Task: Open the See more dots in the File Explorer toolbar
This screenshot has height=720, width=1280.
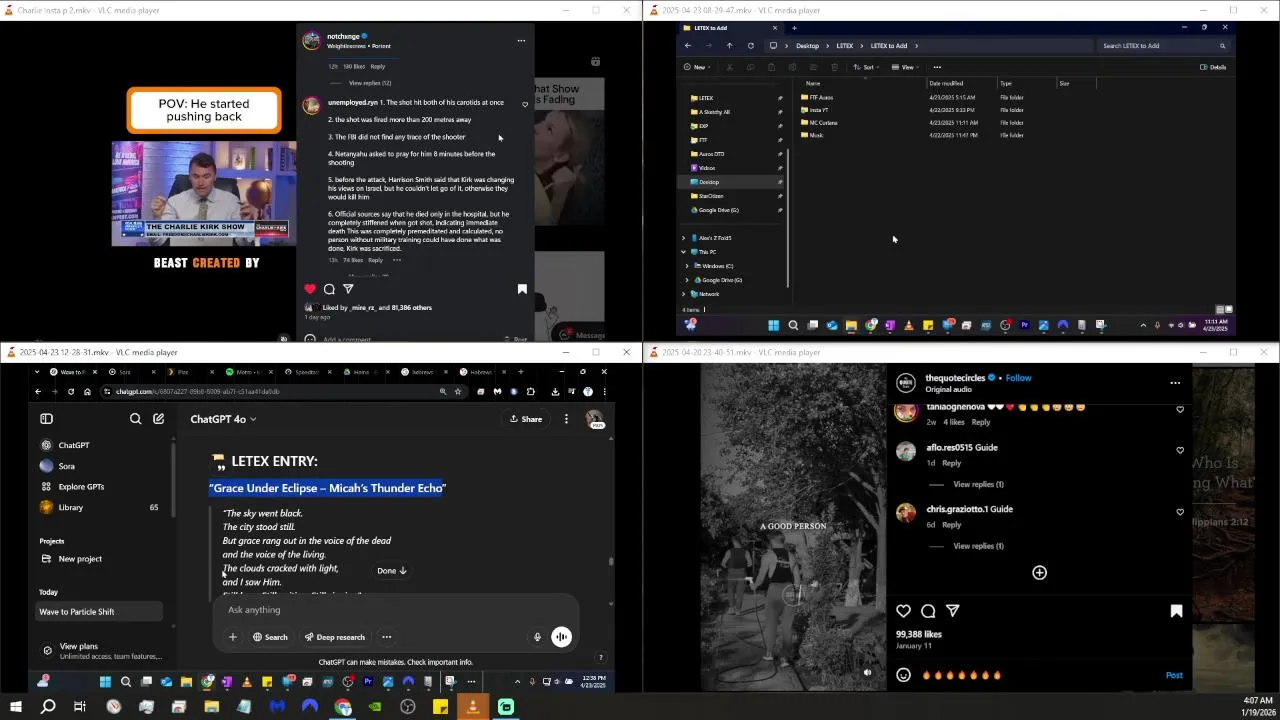Action: [937, 67]
